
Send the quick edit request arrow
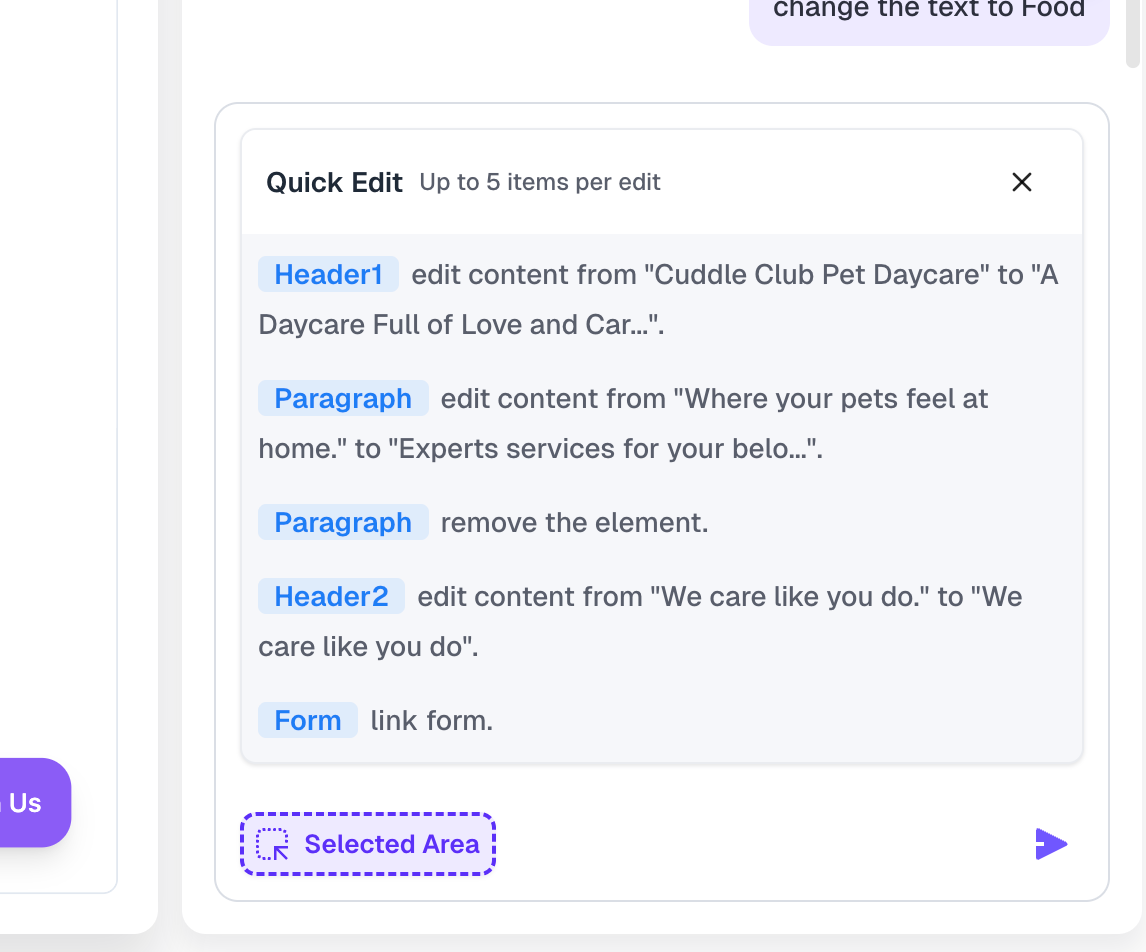(1051, 844)
